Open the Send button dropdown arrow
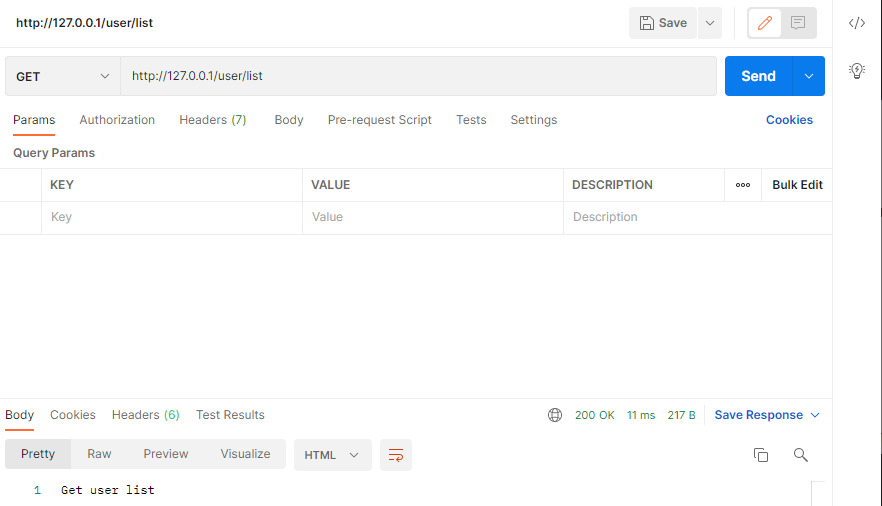This screenshot has height=506, width=882. click(809, 76)
